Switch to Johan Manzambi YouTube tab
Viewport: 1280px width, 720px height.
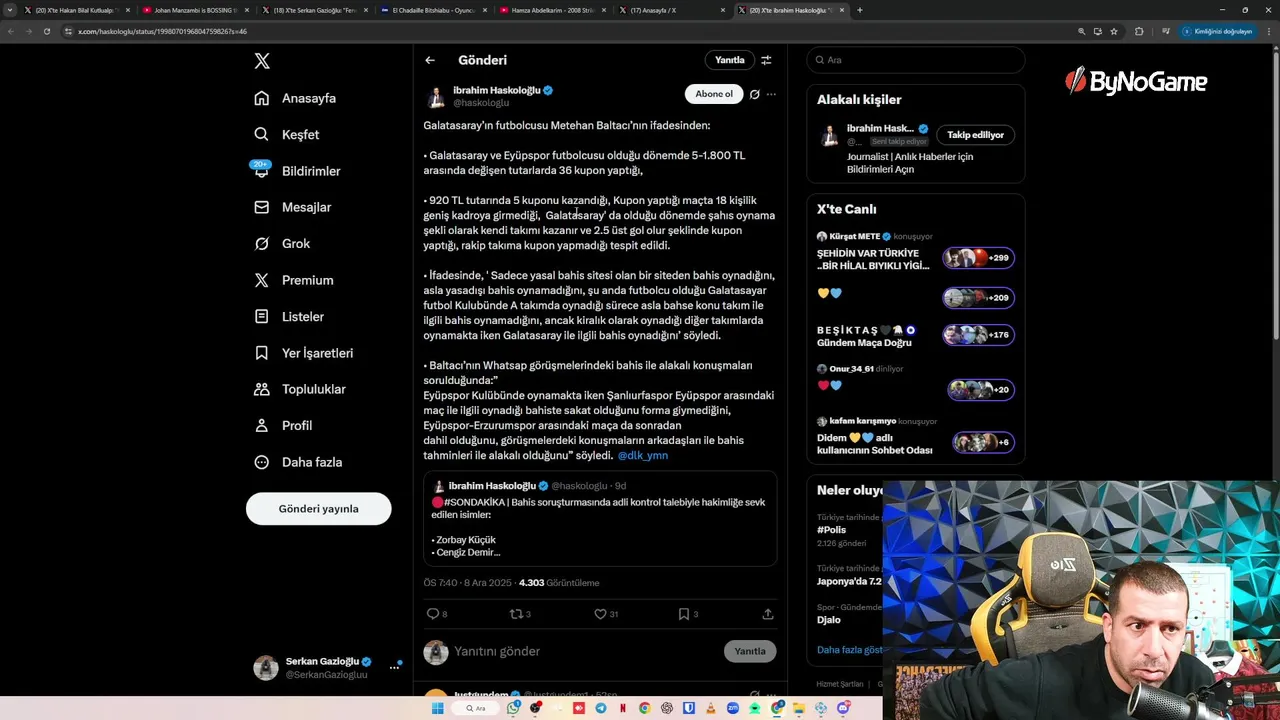coord(194,10)
